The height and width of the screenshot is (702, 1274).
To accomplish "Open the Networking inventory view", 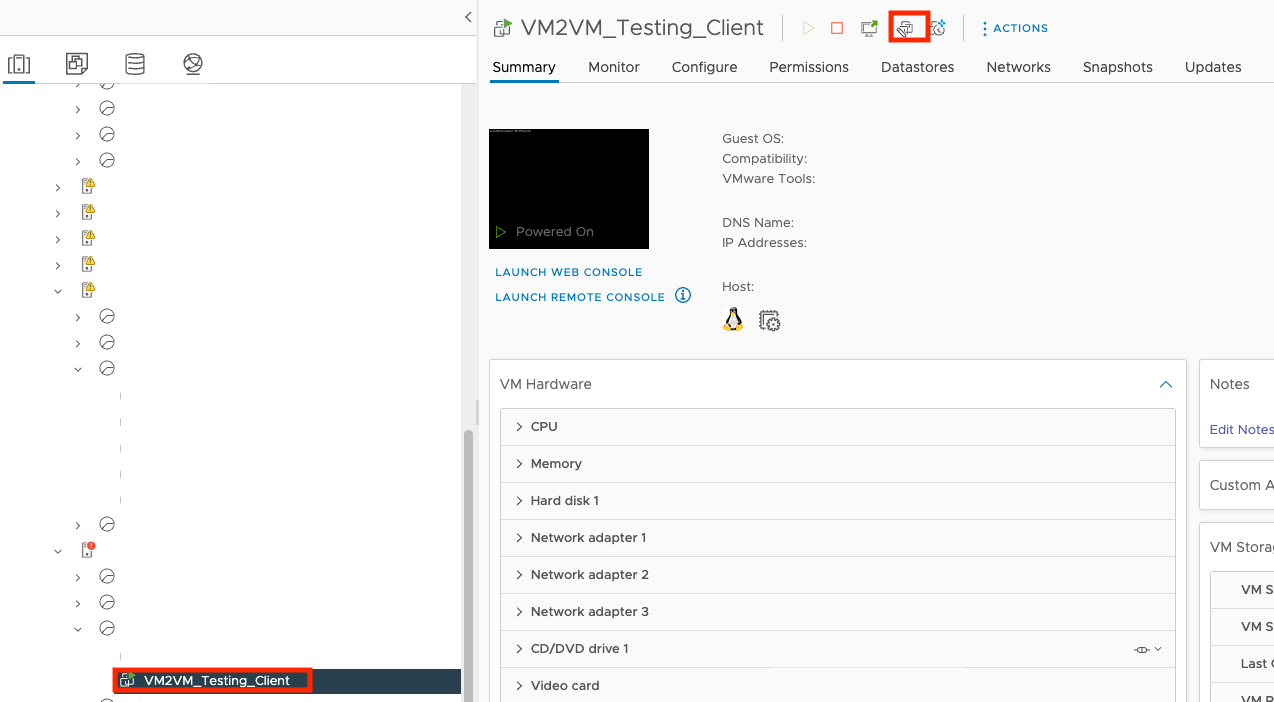I will click(192, 64).
